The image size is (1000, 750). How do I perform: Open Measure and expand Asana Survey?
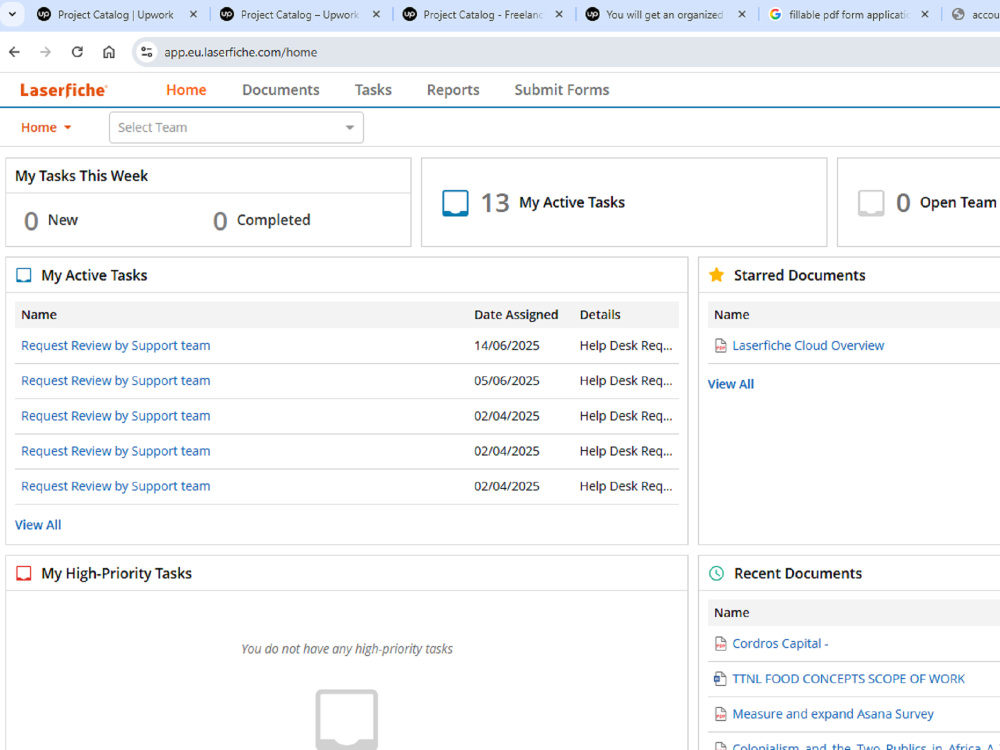pos(833,714)
